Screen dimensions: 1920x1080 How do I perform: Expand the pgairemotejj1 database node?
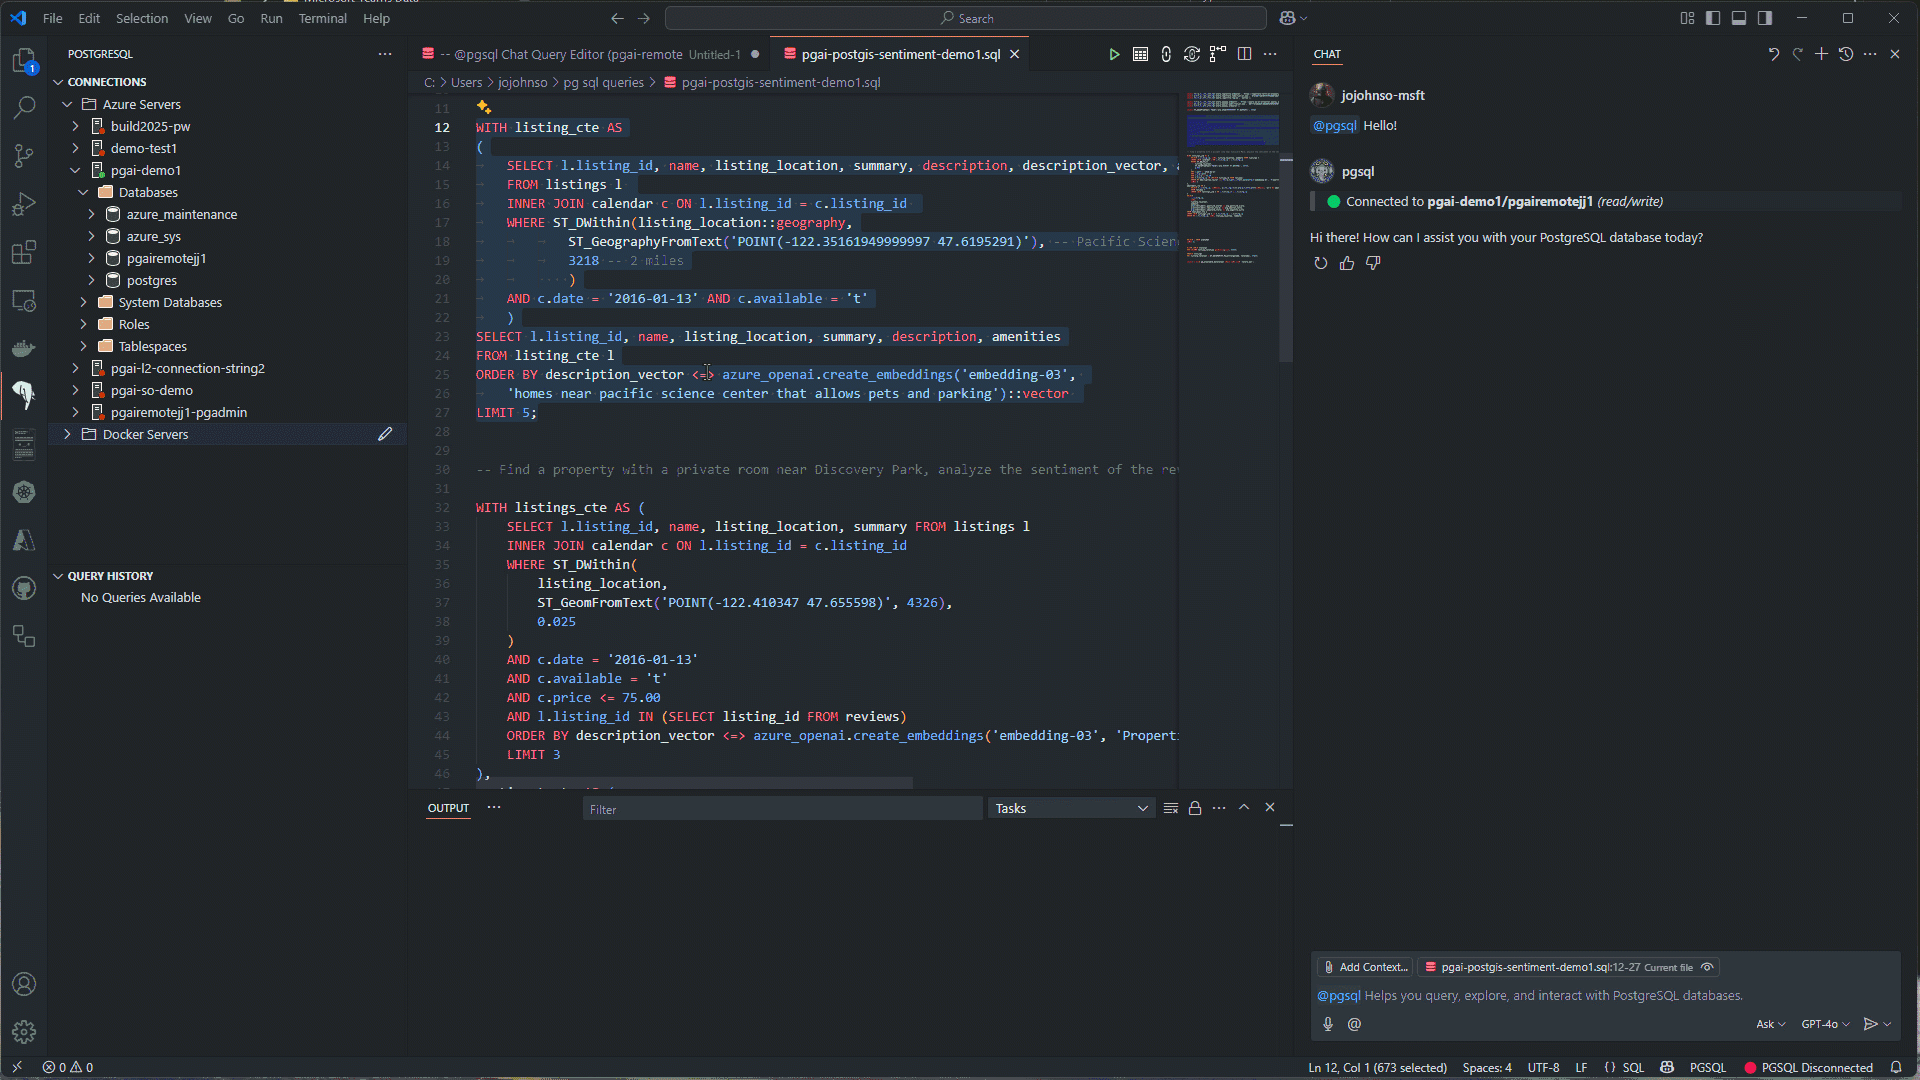click(91, 258)
